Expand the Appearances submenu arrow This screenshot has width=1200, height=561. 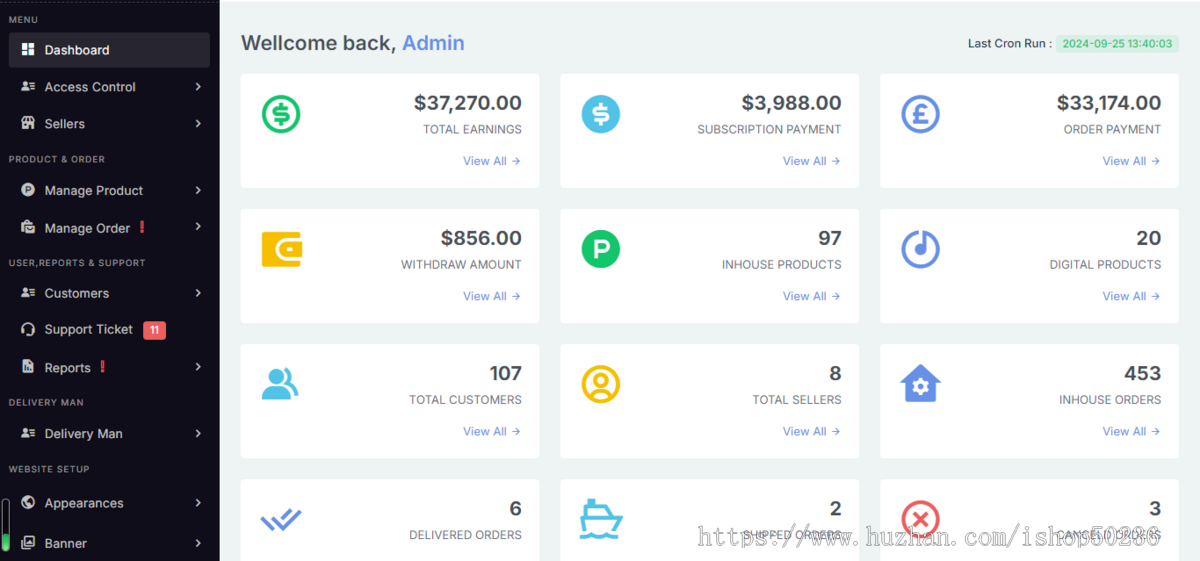coord(198,503)
